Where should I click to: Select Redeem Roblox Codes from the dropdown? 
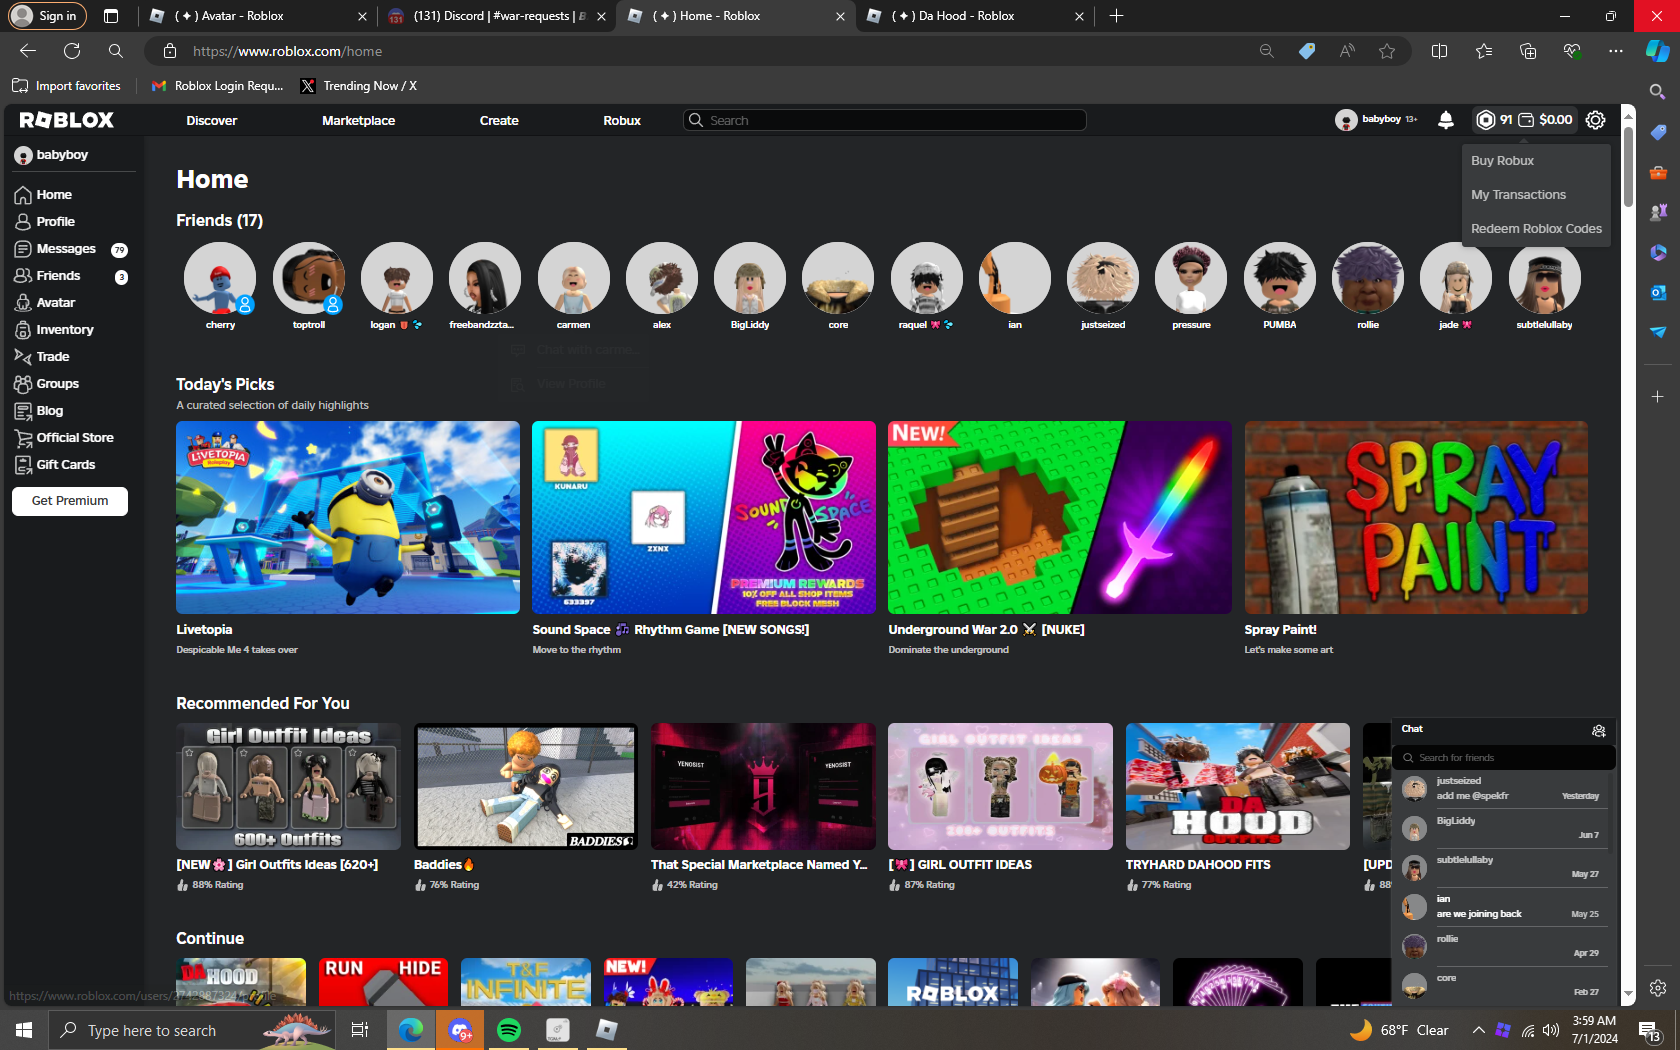tap(1536, 229)
